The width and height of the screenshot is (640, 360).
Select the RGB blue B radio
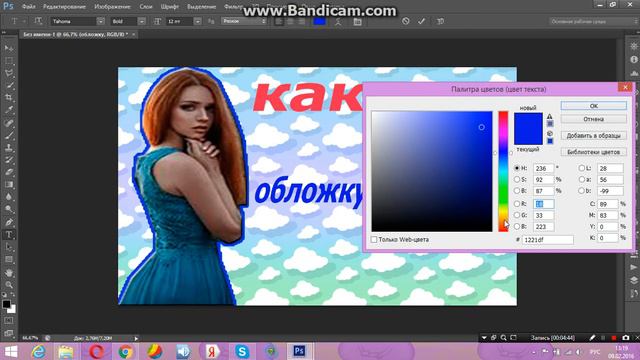coord(517,226)
